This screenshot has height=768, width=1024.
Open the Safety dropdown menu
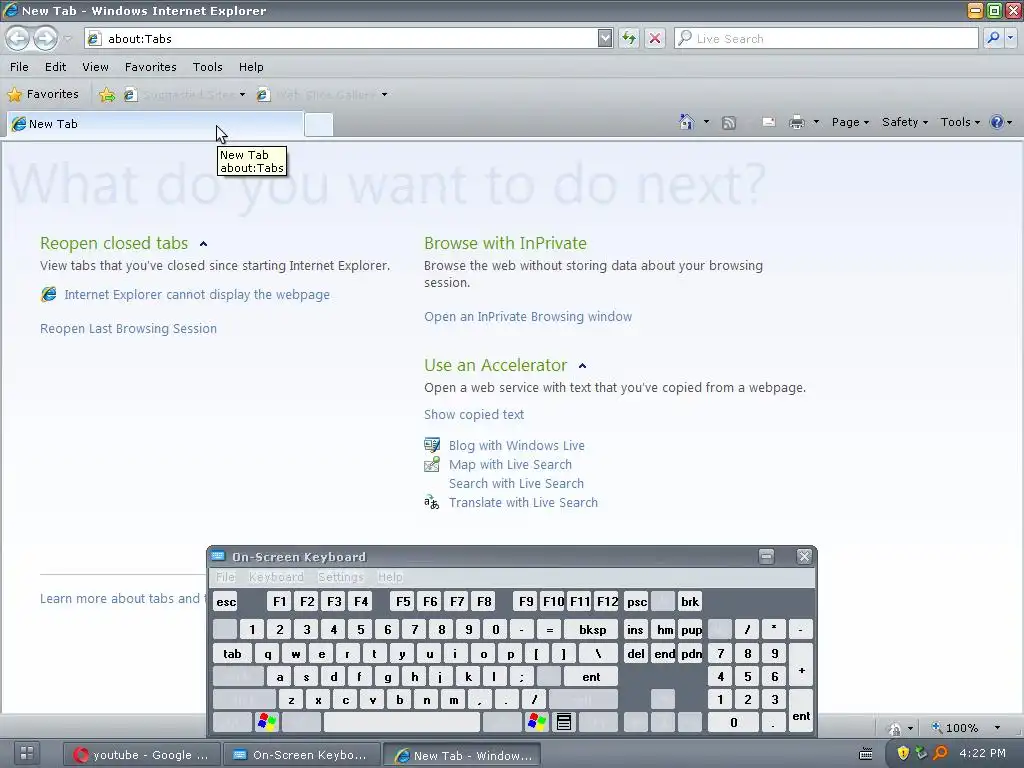[904, 122]
